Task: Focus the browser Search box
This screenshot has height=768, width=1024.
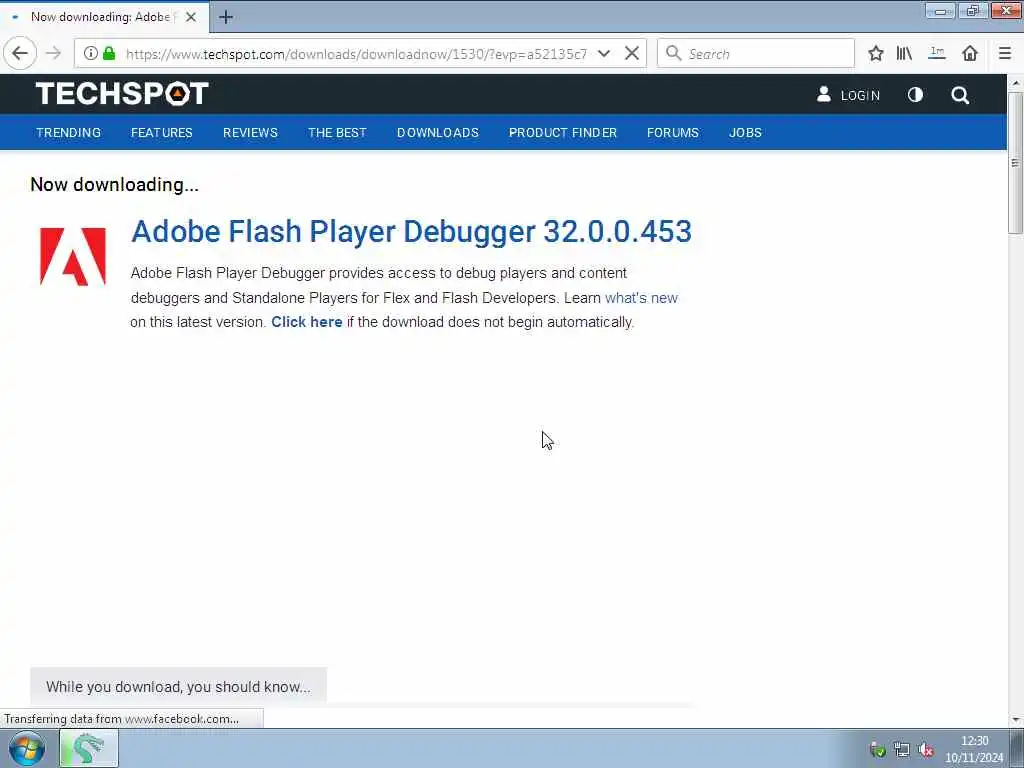Action: [756, 54]
